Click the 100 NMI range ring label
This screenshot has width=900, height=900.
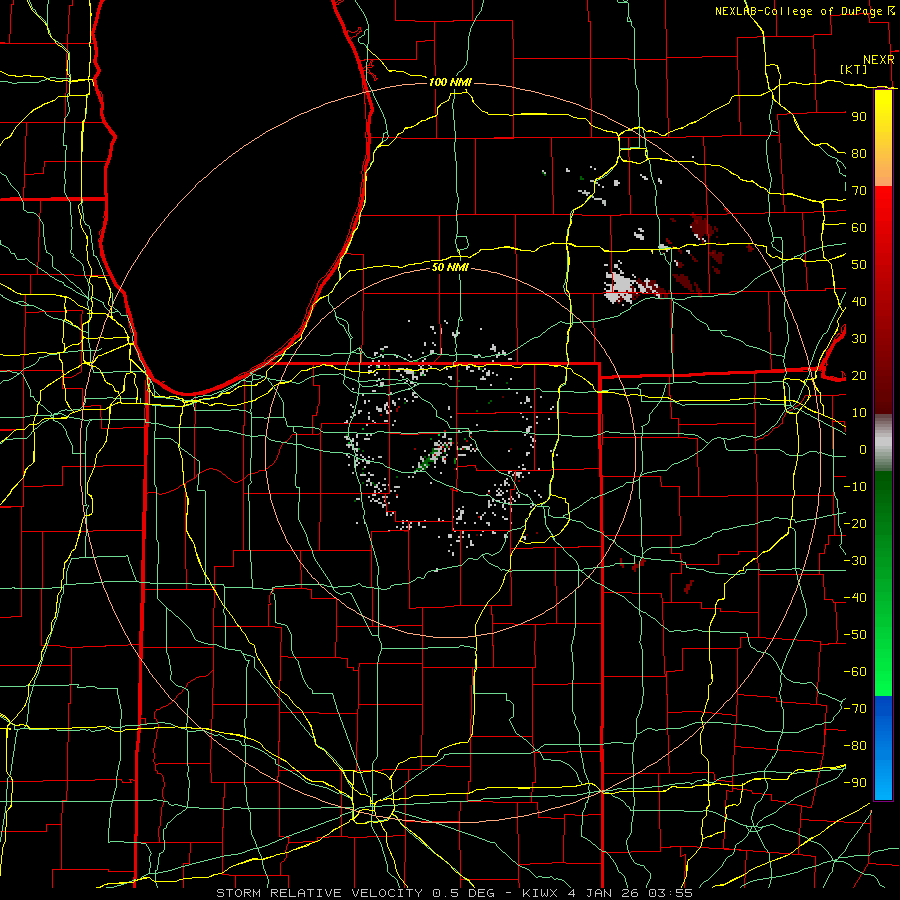pos(451,83)
